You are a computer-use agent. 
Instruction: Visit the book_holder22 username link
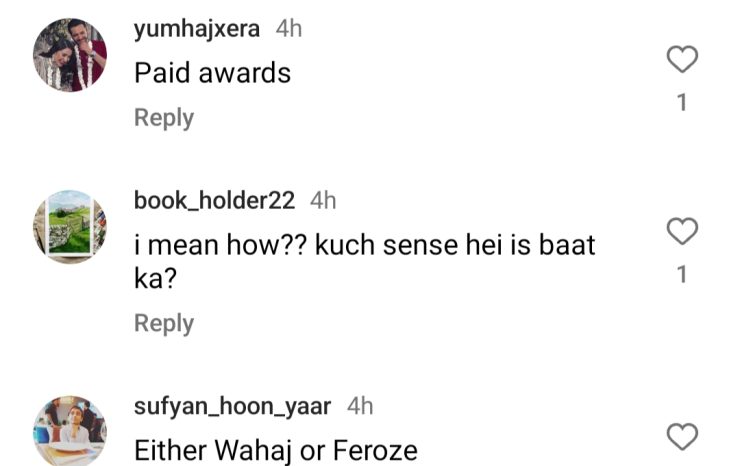[x=214, y=201]
